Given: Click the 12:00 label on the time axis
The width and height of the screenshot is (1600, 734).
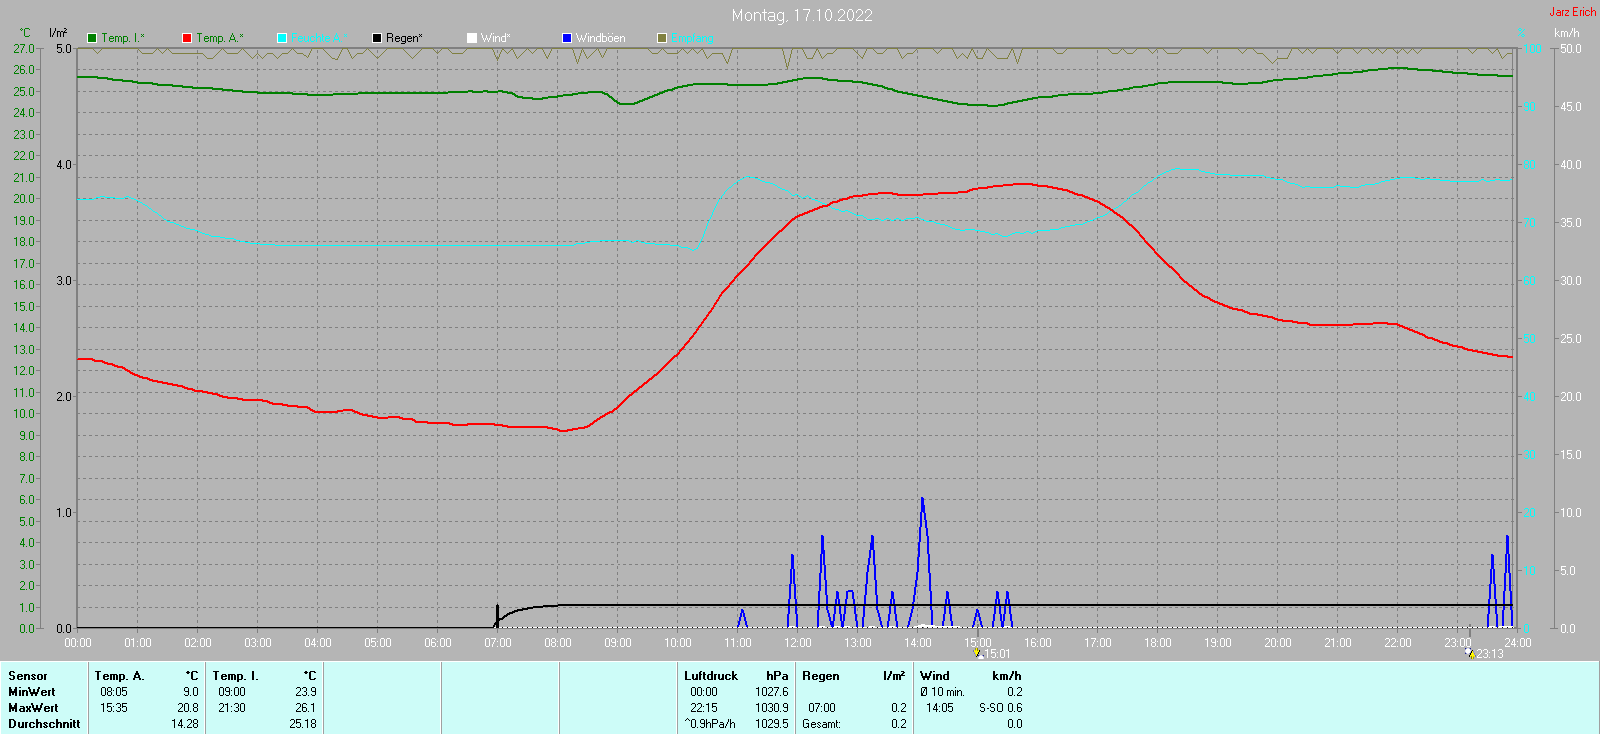Looking at the screenshot, I should (798, 643).
